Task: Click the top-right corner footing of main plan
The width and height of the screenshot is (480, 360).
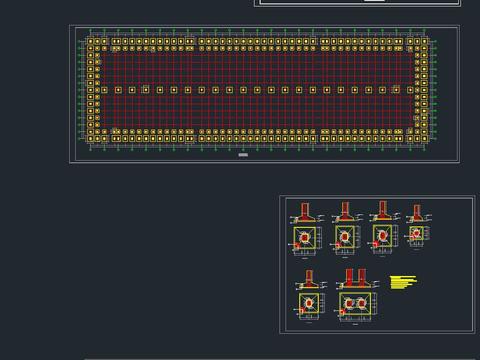Action: [424, 41]
